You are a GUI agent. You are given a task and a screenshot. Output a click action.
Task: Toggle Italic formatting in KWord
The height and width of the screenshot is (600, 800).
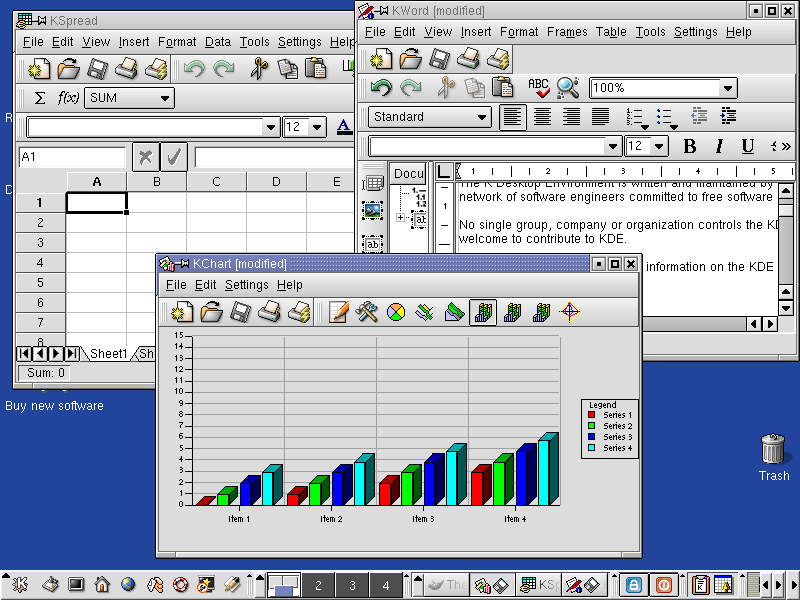tap(719, 146)
